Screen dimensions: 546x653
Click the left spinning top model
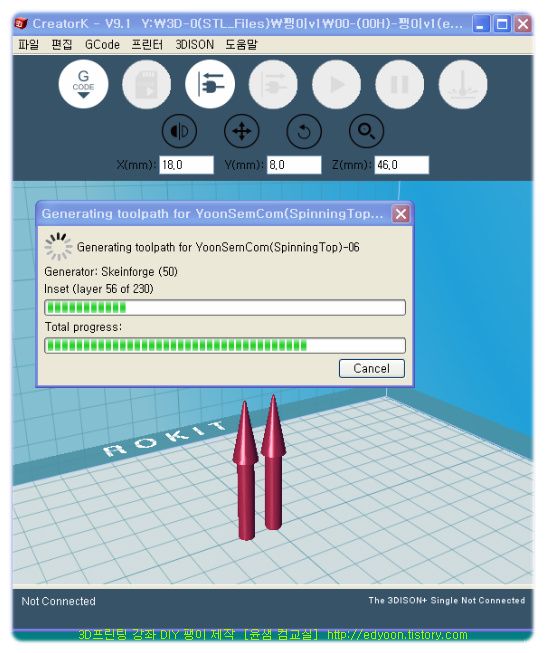click(246, 471)
